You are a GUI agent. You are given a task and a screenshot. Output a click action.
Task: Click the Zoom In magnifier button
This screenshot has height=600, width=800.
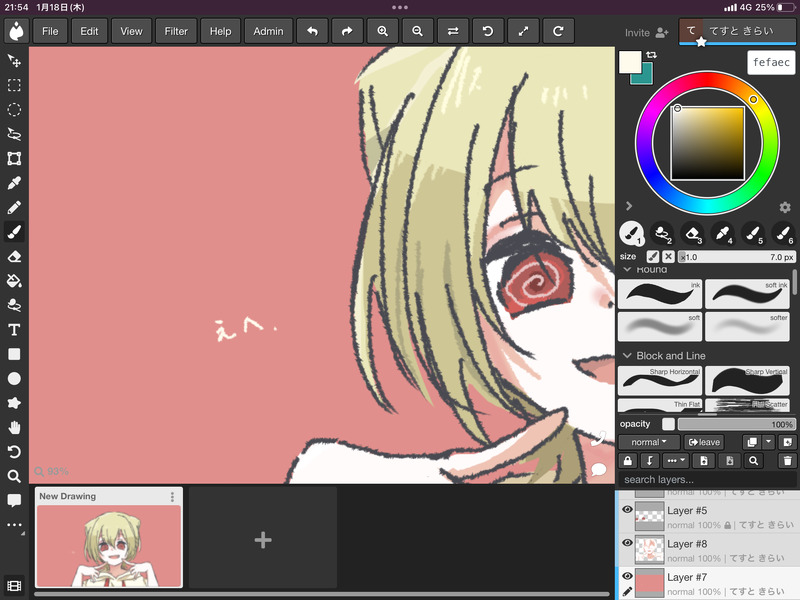click(382, 31)
